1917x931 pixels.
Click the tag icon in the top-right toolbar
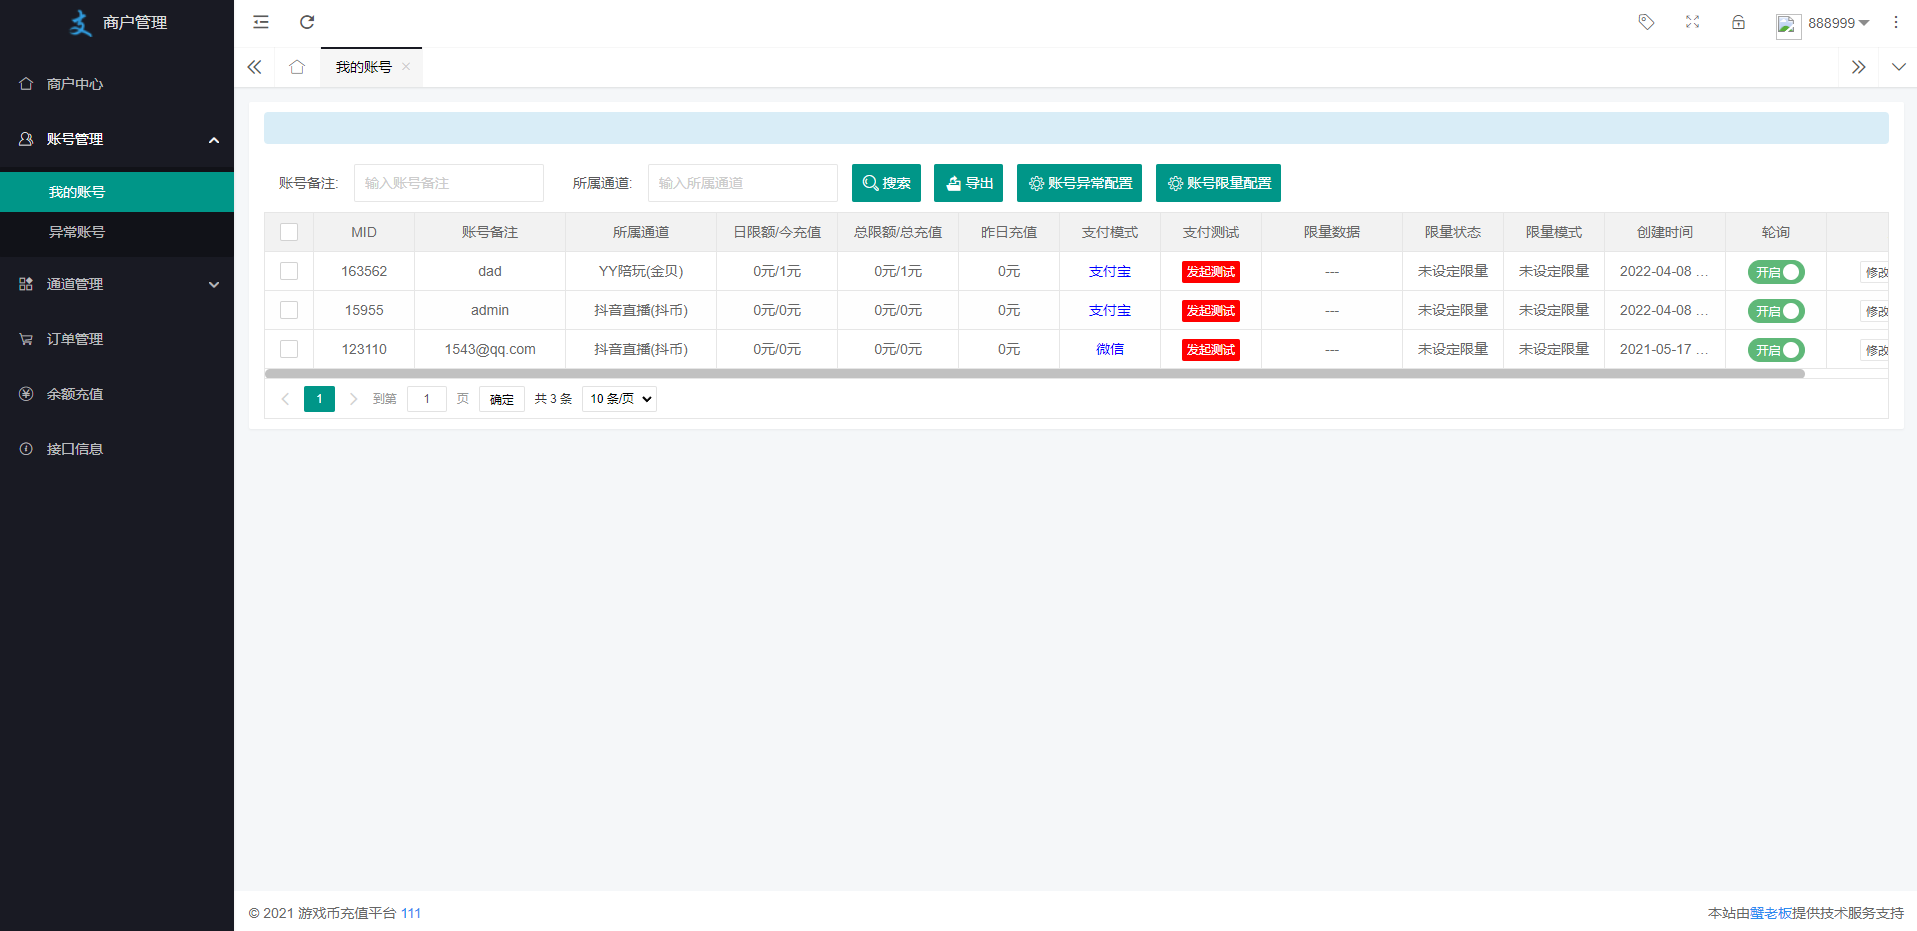click(x=1645, y=22)
